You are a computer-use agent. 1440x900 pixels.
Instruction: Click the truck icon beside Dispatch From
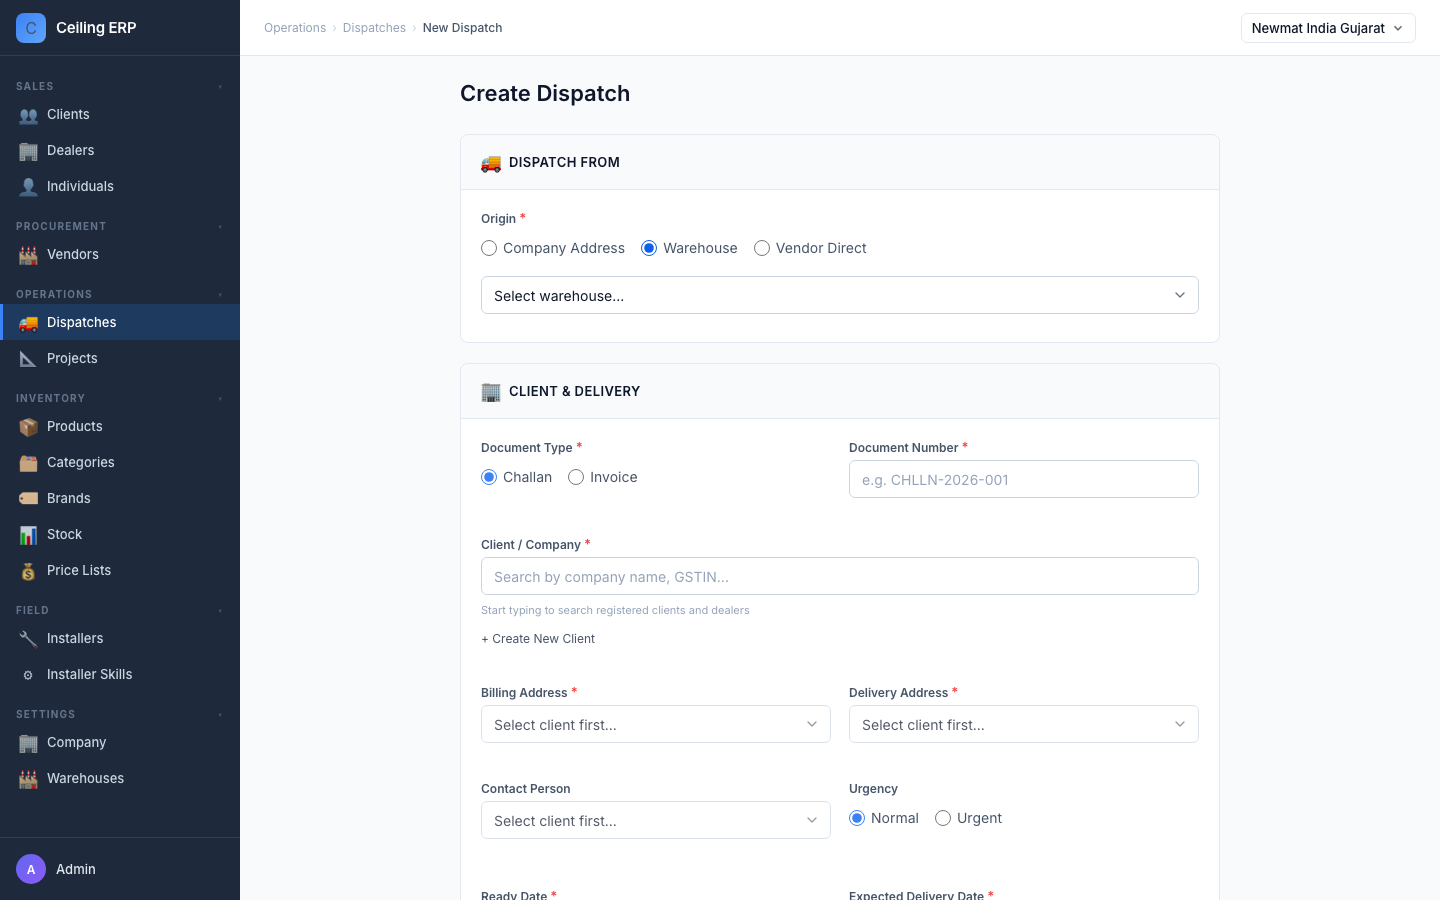coord(491,163)
